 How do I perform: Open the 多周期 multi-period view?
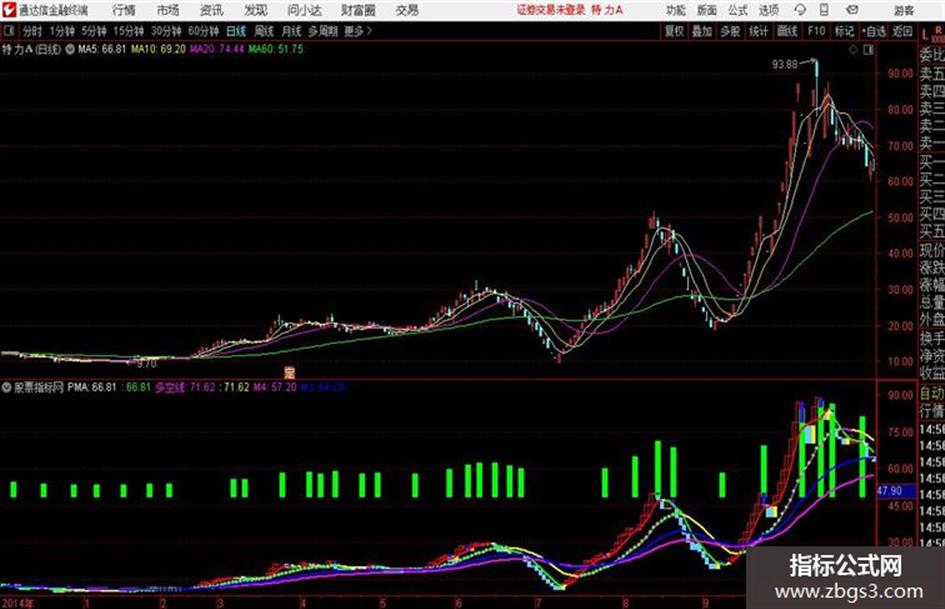click(323, 31)
